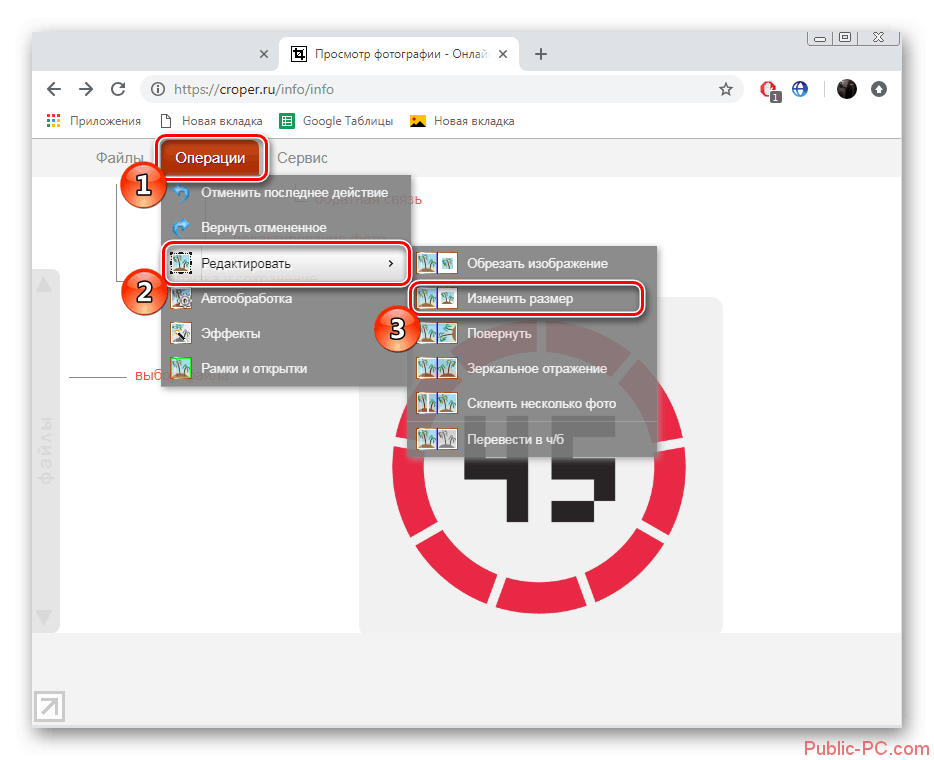This screenshot has height=760, width=934.
Task: Go forward with browser forward arrow
Action: [x=86, y=89]
